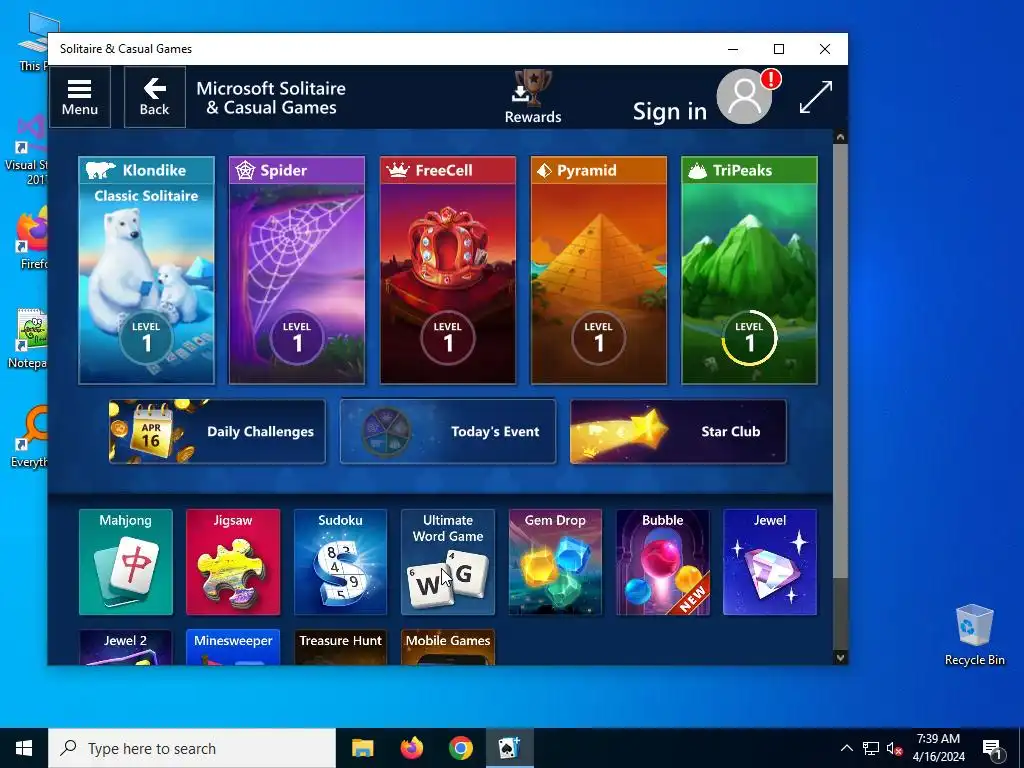
Task: Click the muted volume tray icon
Action: click(895, 748)
